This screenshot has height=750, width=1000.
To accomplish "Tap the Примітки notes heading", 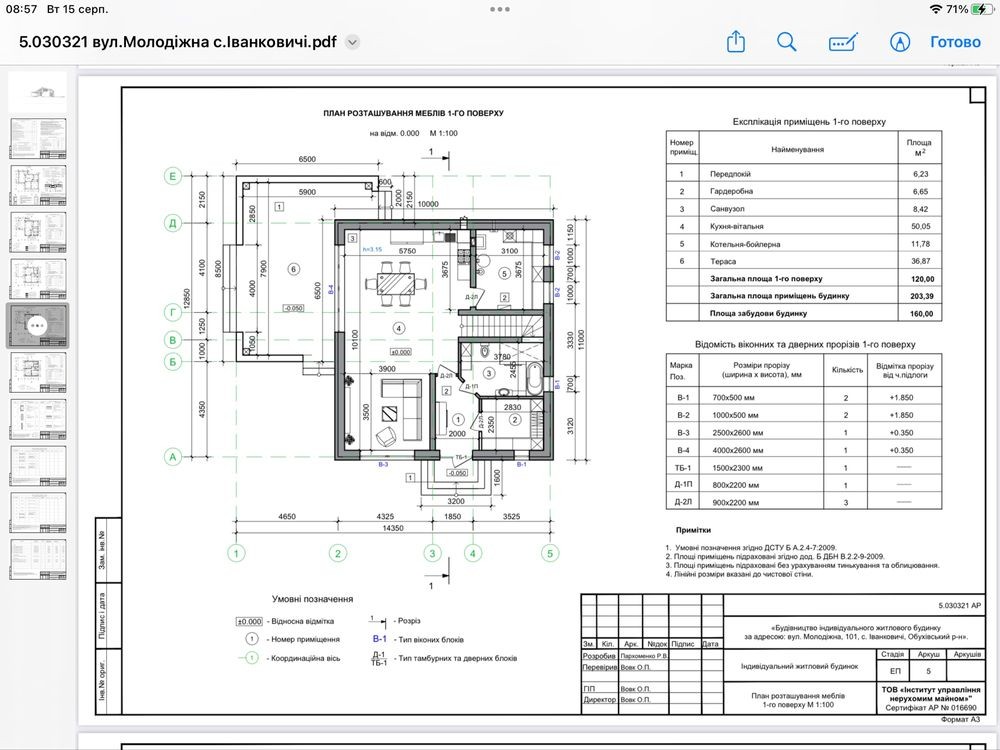I will 693,530.
